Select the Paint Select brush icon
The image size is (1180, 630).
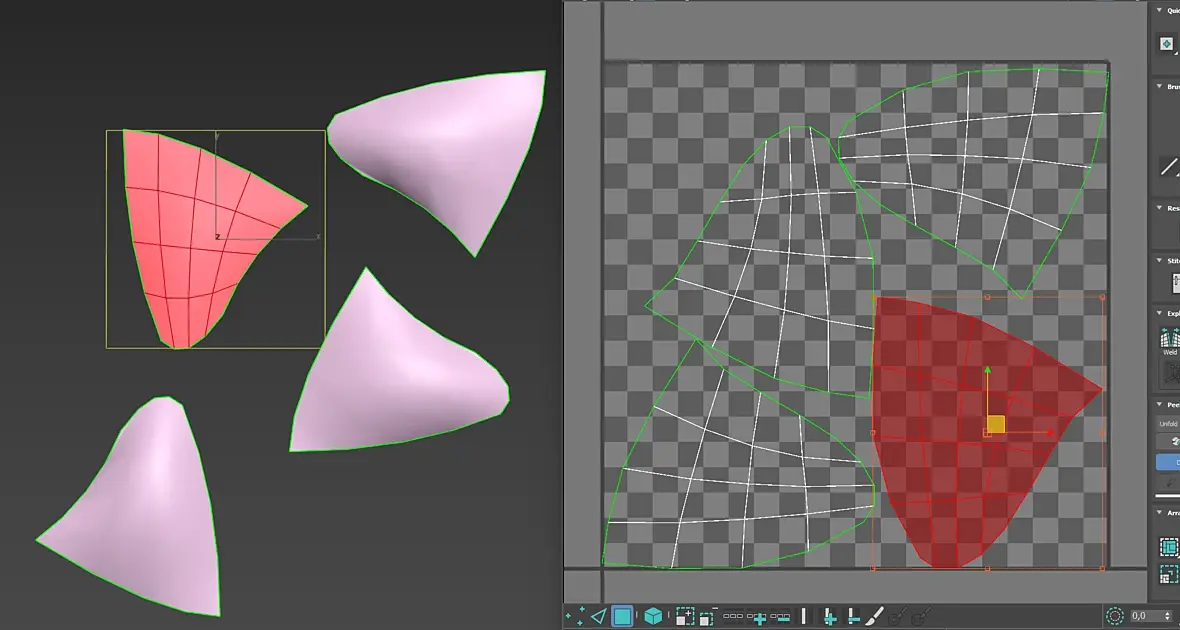pyautogui.click(x=874, y=616)
